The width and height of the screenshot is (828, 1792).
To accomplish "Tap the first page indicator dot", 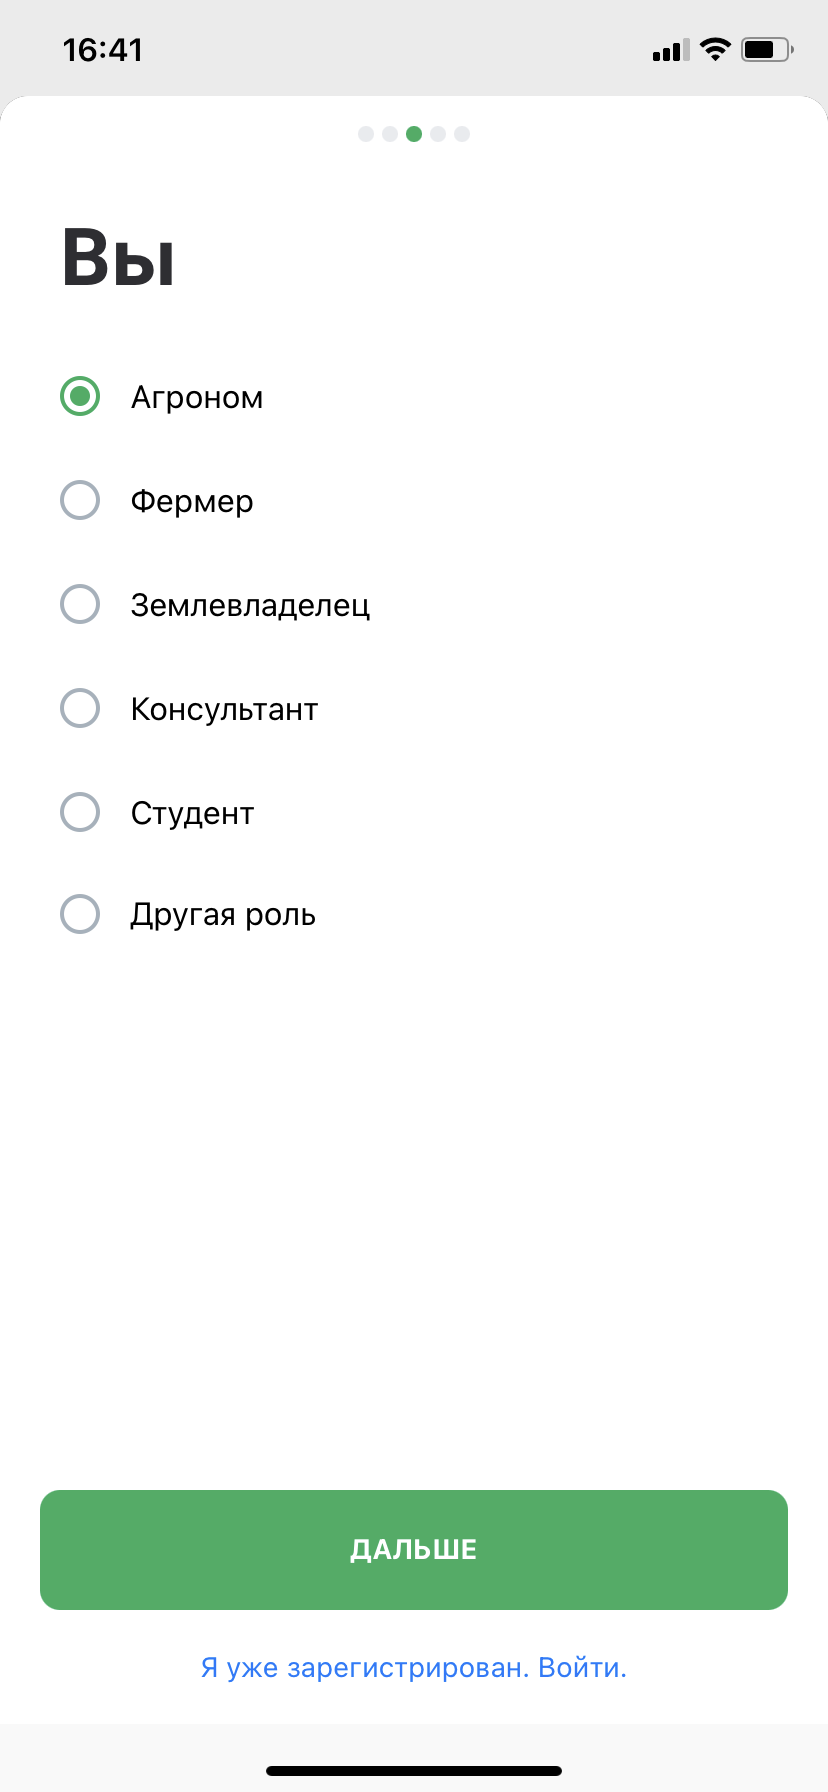I will click(x=366, y=134).
